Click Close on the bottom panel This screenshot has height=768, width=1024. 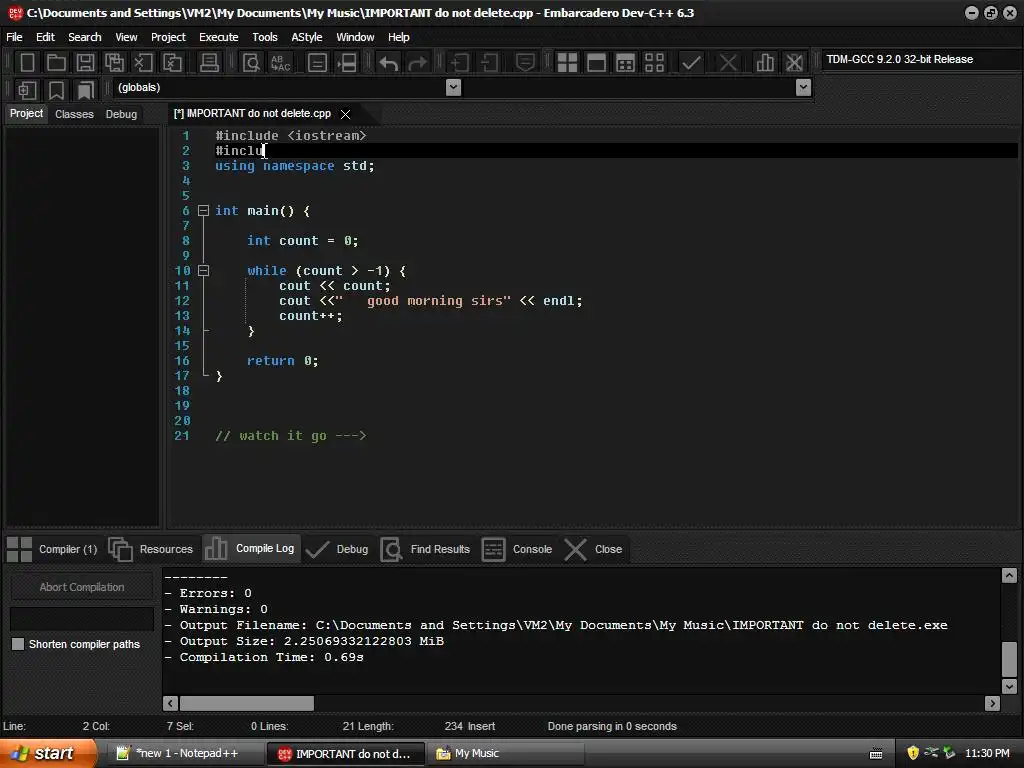click(593, 549)
